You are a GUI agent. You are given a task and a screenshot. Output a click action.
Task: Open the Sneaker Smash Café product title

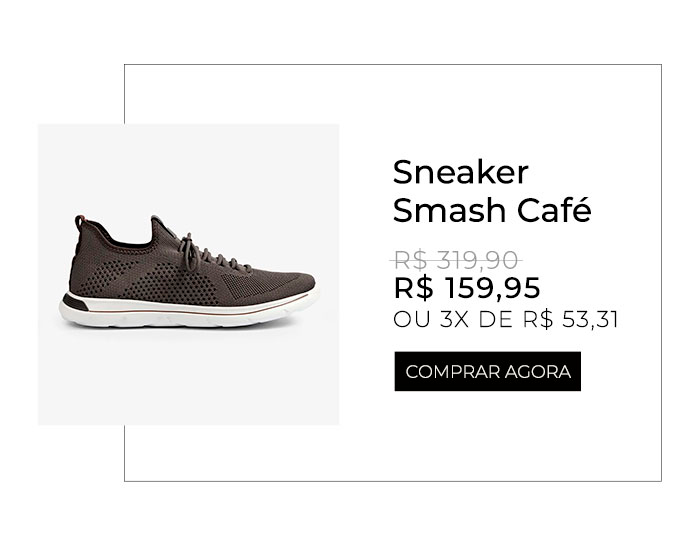(492, 191)
